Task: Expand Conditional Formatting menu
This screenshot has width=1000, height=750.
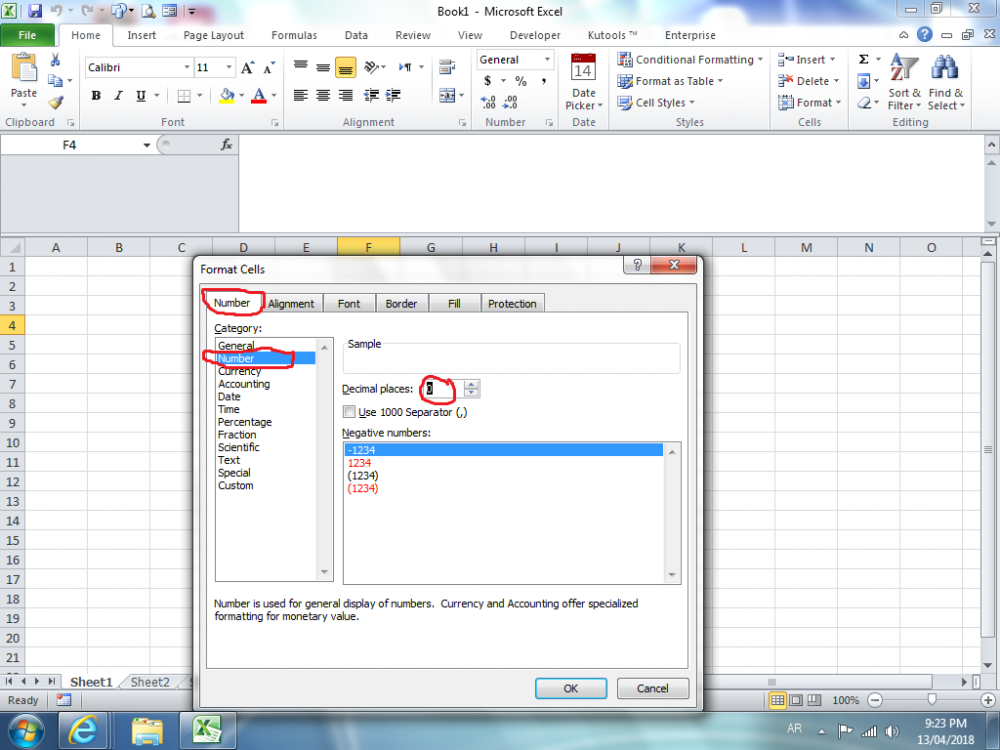Action: pos(689,59)
